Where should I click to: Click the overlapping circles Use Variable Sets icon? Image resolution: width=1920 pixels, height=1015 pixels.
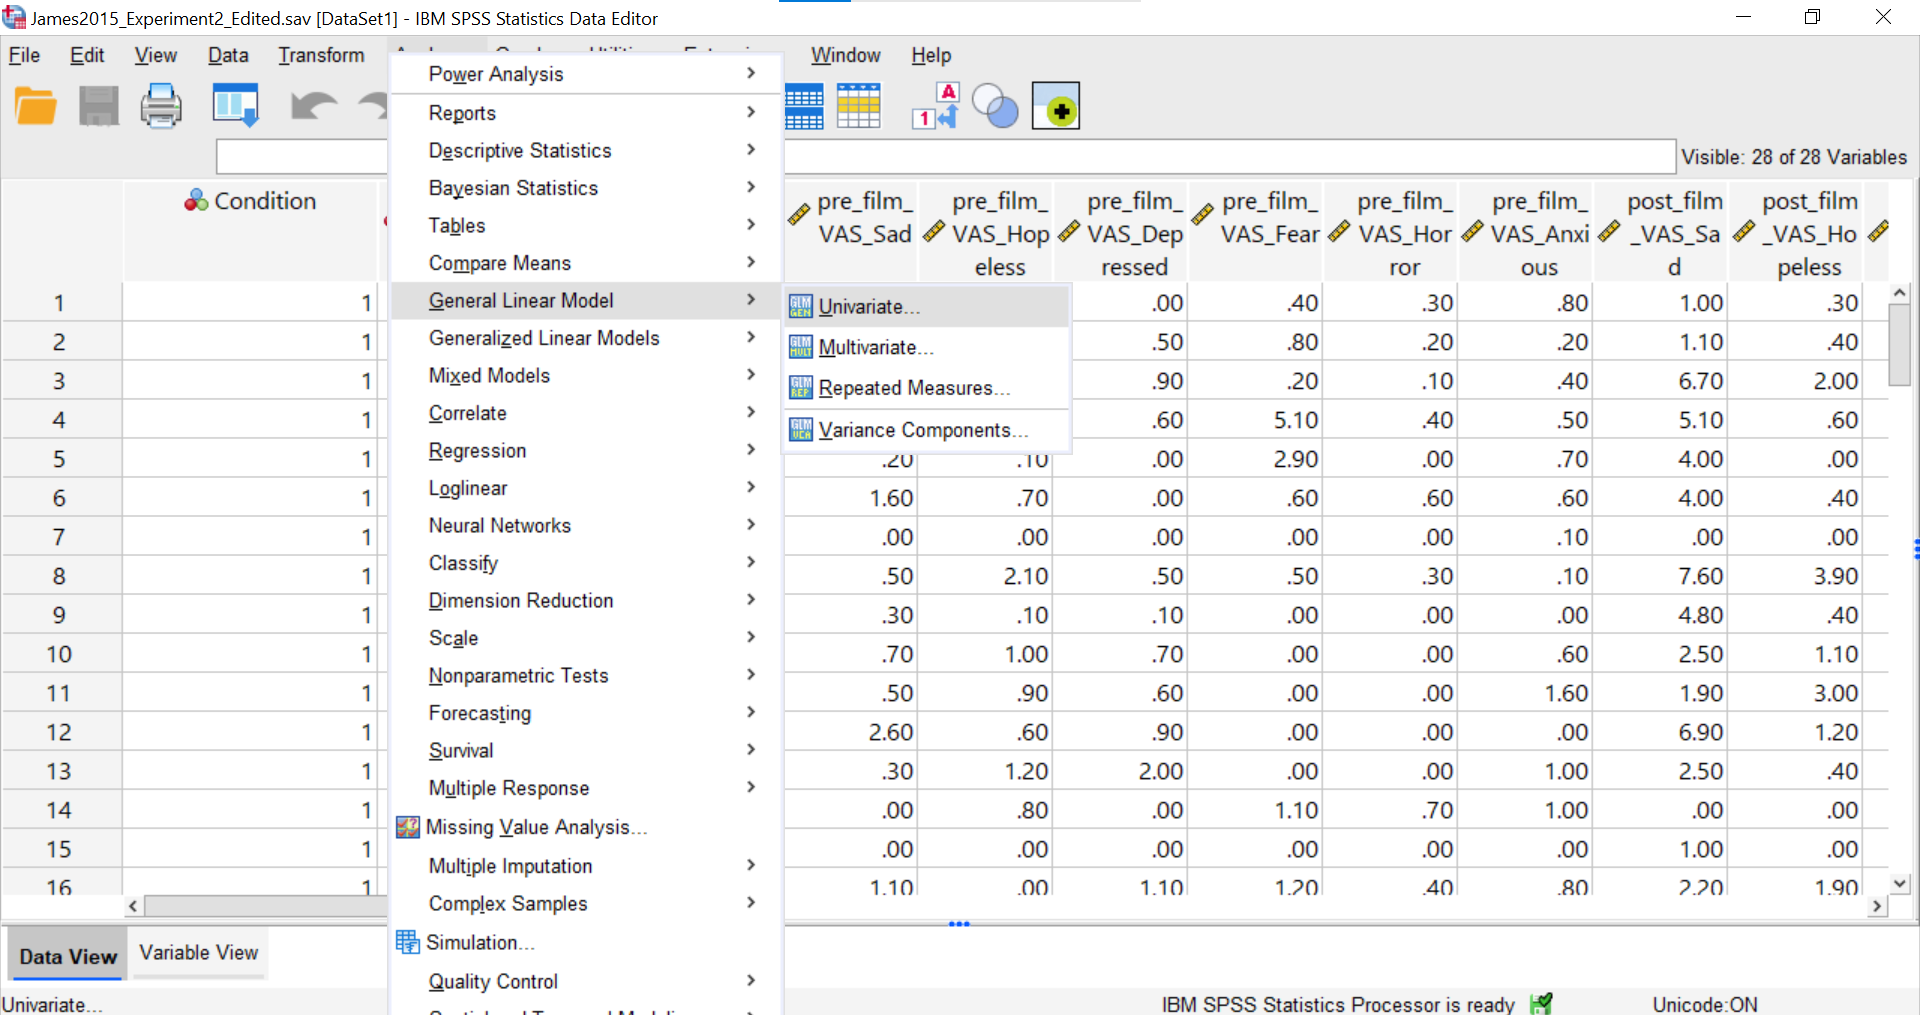(x=995, y=106)
